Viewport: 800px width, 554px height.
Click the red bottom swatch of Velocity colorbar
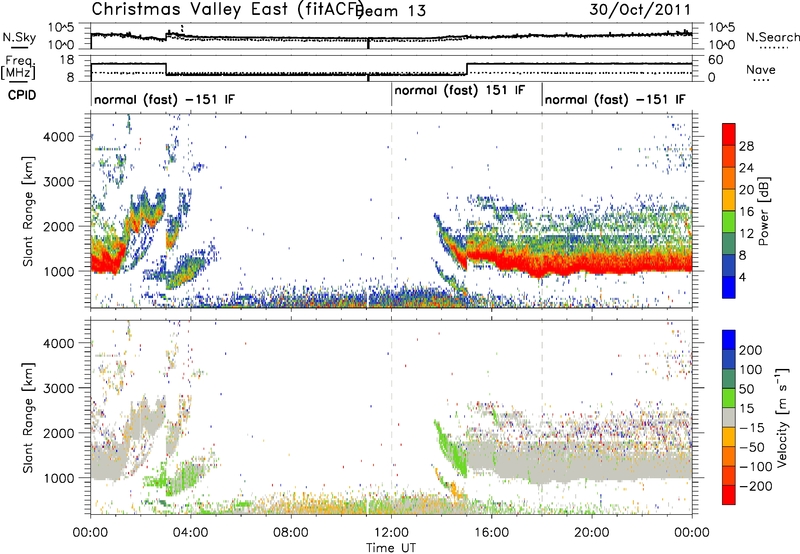[729, 495]
